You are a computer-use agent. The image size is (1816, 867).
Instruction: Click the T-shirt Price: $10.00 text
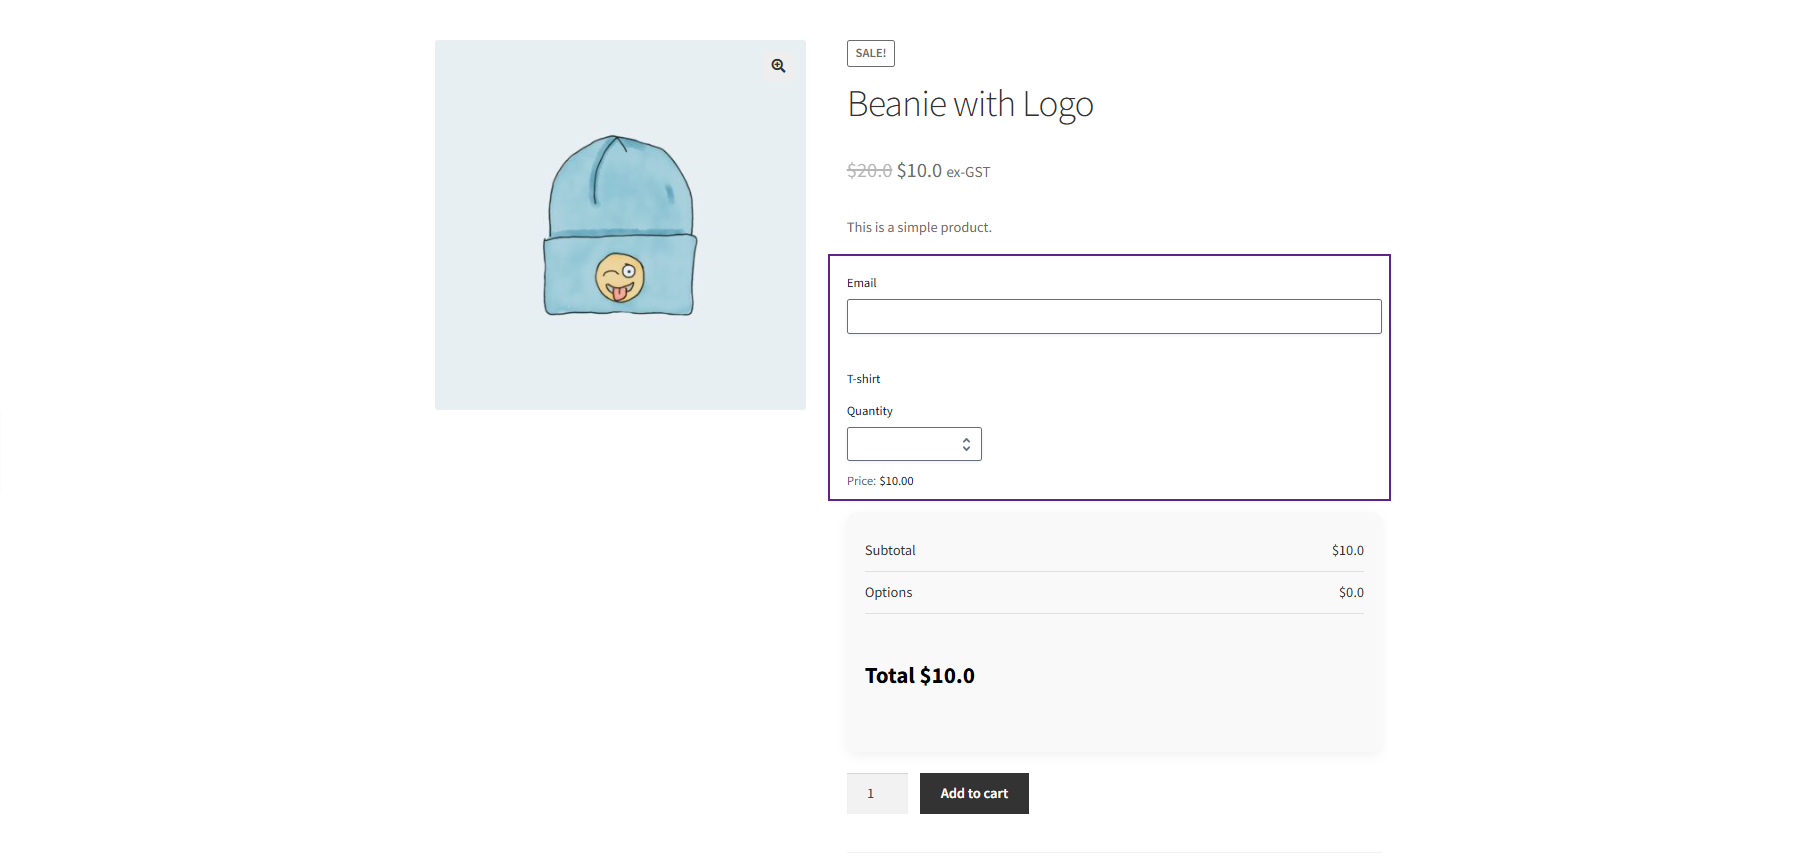coord(880,482)
